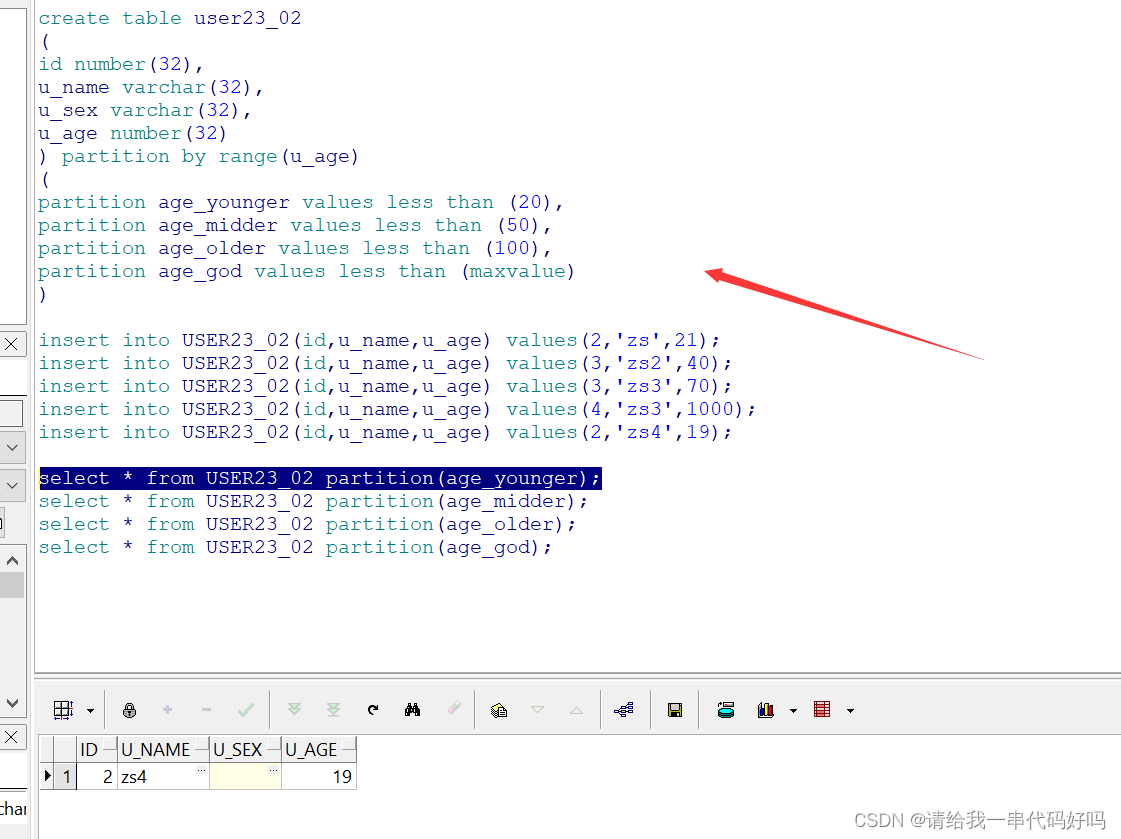Close the lower left panel with X
The height and width of the screenshot is (839, 1121).
(11, 737)
